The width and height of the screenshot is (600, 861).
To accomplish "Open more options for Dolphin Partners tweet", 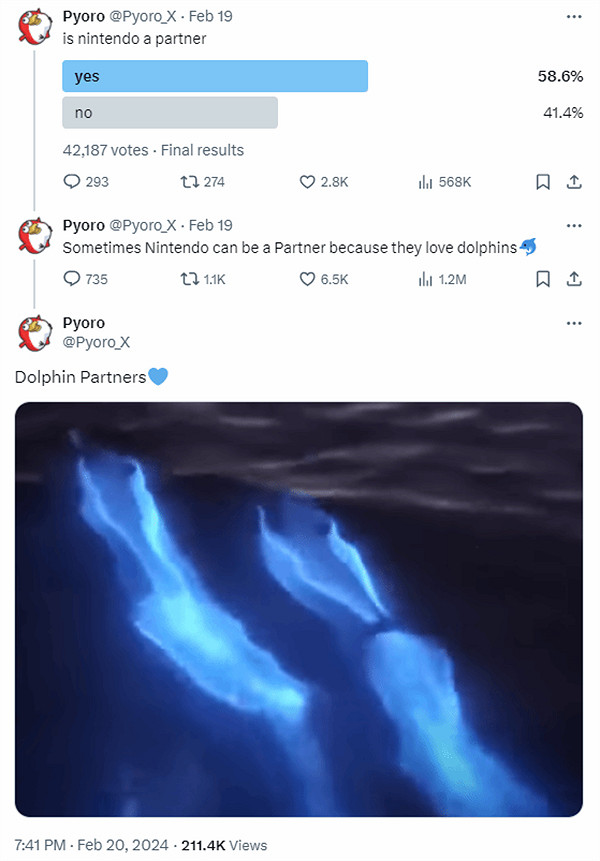I will 573,323.
